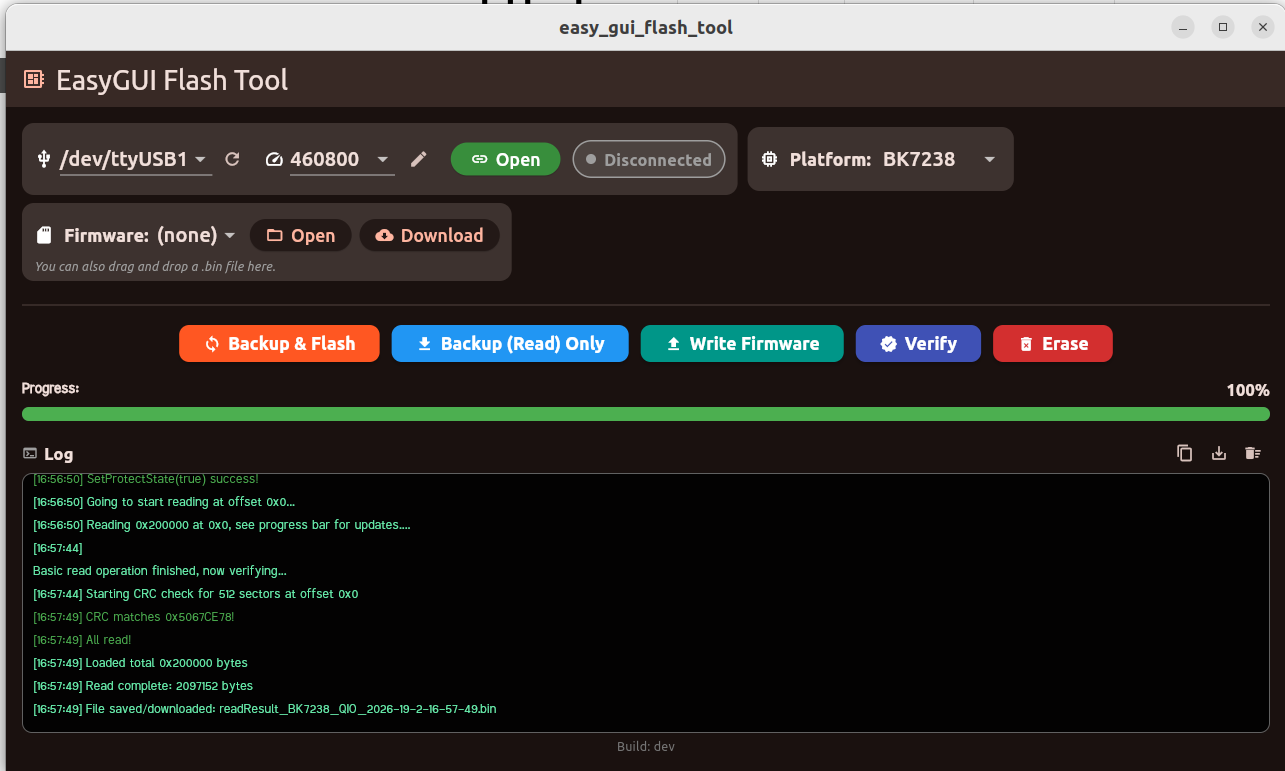The image size is (1285, 771).
Task: Click the 'All read!' log line
Action: click(82, 640)
